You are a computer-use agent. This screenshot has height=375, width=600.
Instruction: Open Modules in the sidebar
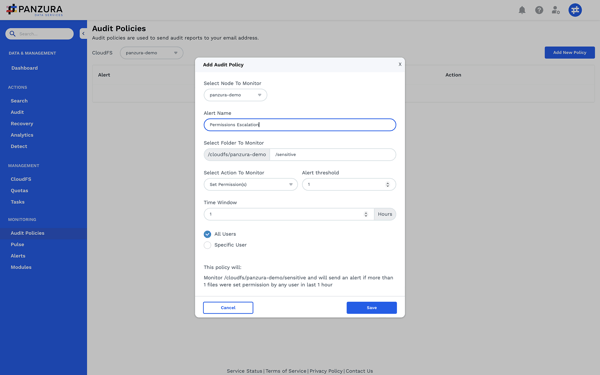(x=21, y=267)
